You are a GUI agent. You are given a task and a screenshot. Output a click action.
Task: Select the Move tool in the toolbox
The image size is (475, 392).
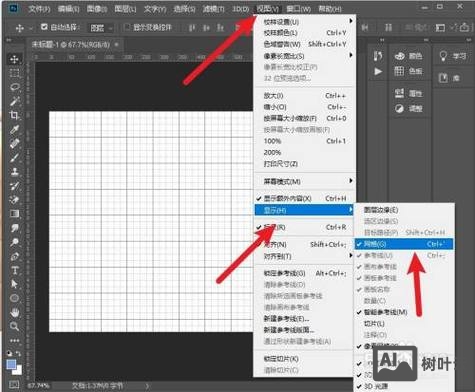(x=14, y=59)
